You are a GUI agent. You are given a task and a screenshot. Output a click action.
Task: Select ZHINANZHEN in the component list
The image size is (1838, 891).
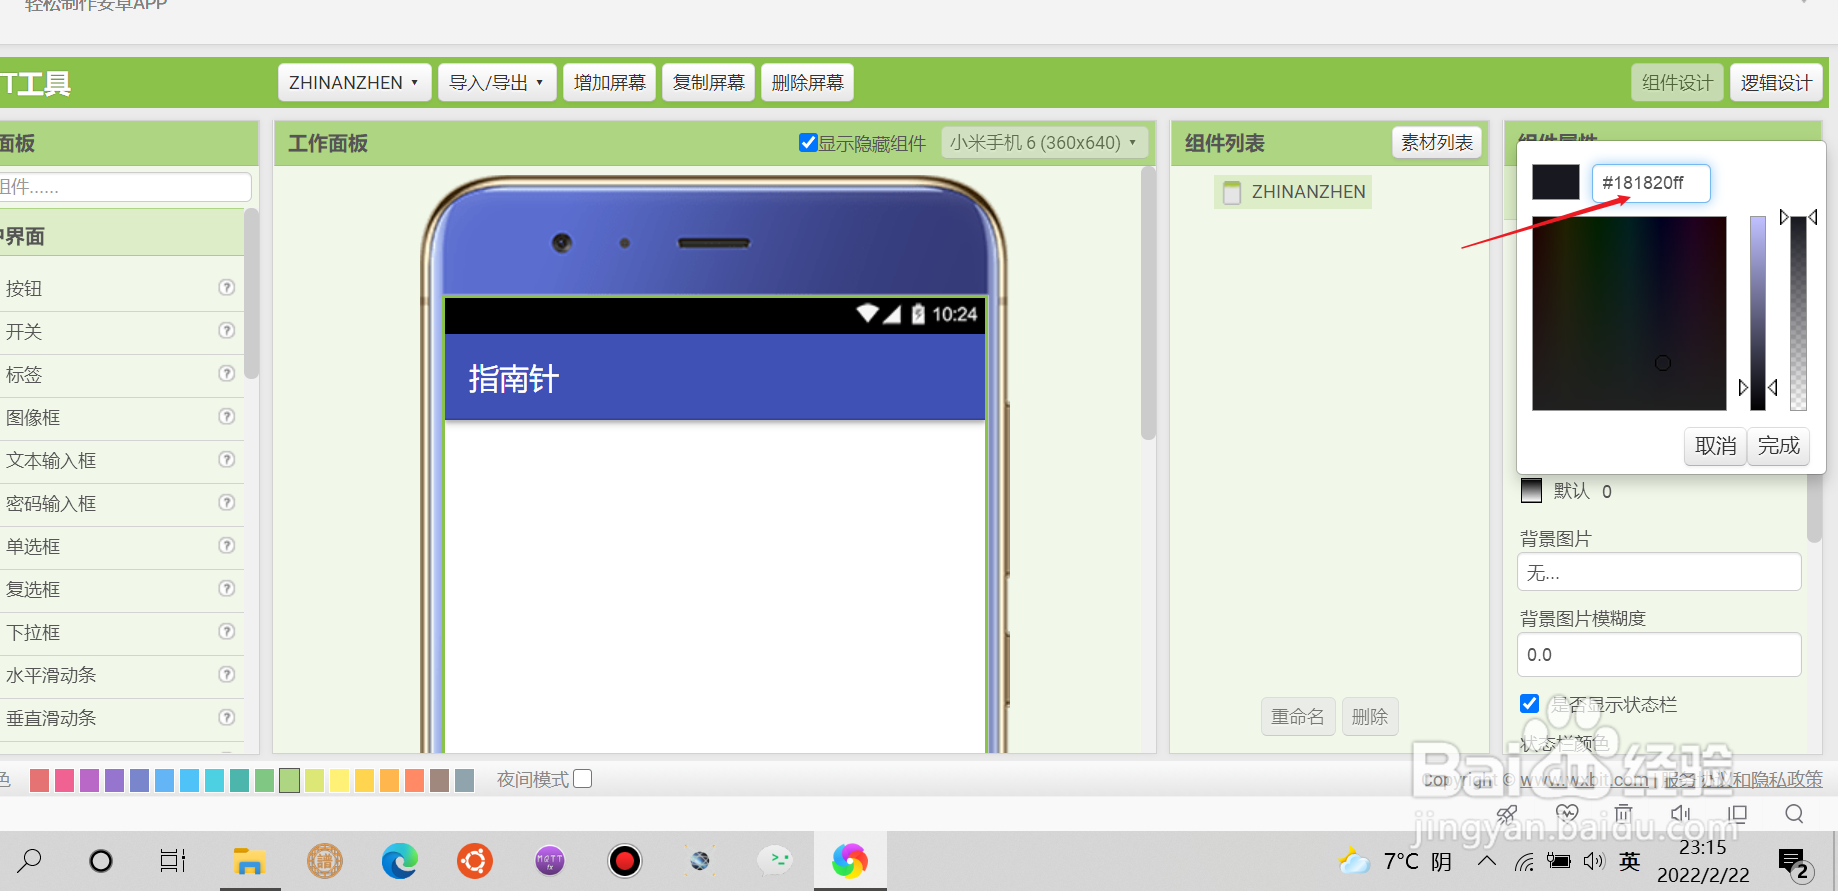(x=1293, y=192)
